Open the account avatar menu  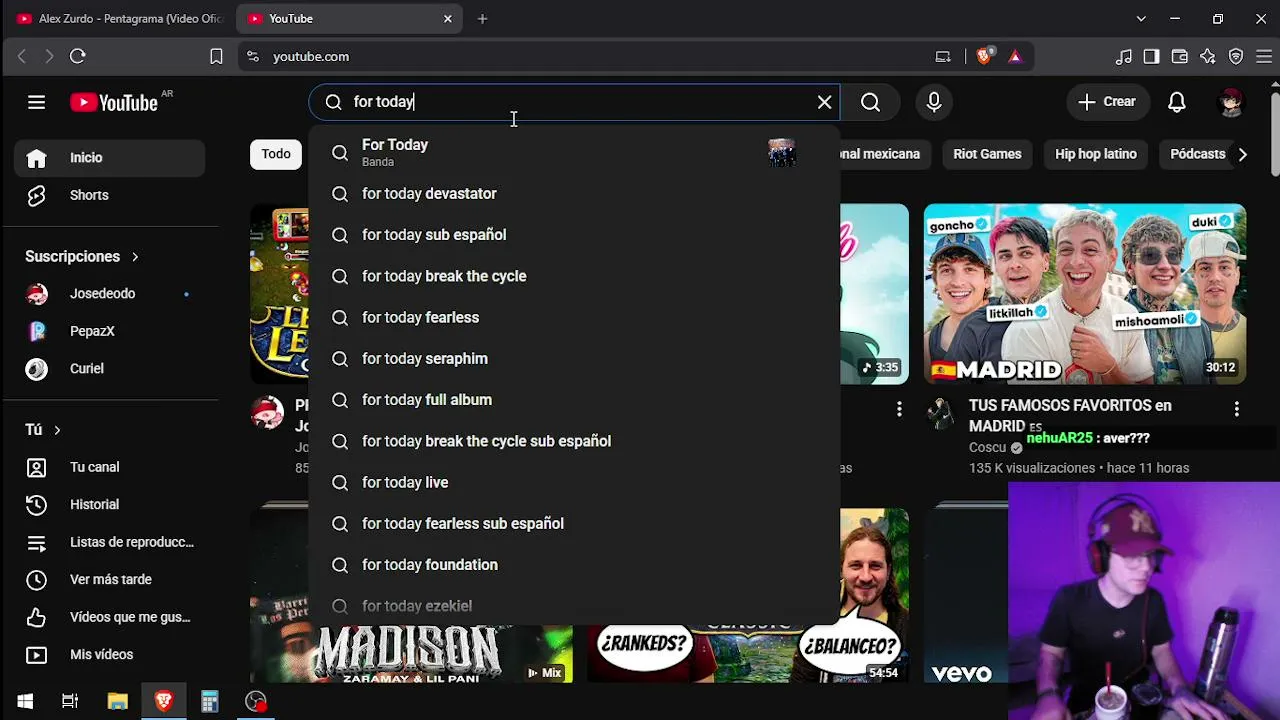1231,102
